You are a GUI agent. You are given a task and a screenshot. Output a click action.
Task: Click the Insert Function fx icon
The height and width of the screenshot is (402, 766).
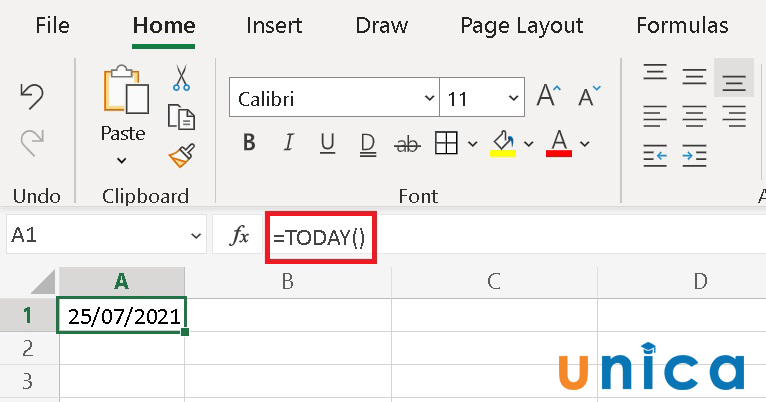click(240, 236)
